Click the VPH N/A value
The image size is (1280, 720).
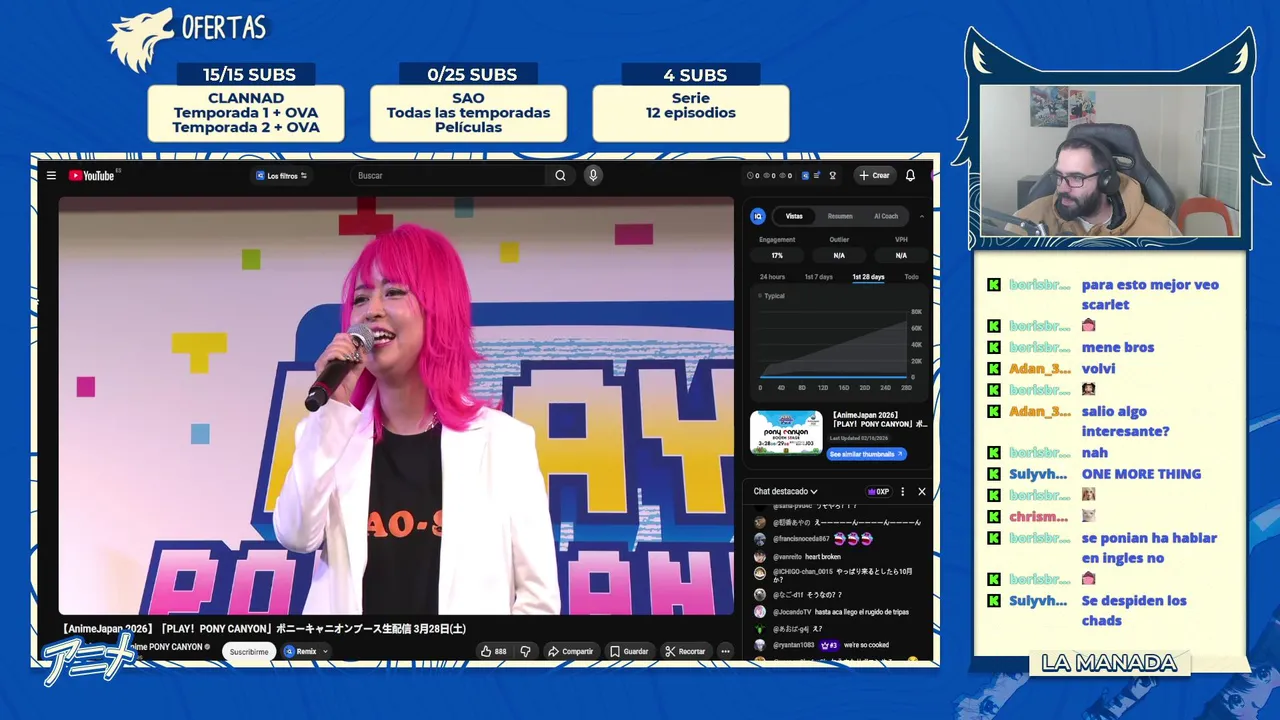point(901,255)
